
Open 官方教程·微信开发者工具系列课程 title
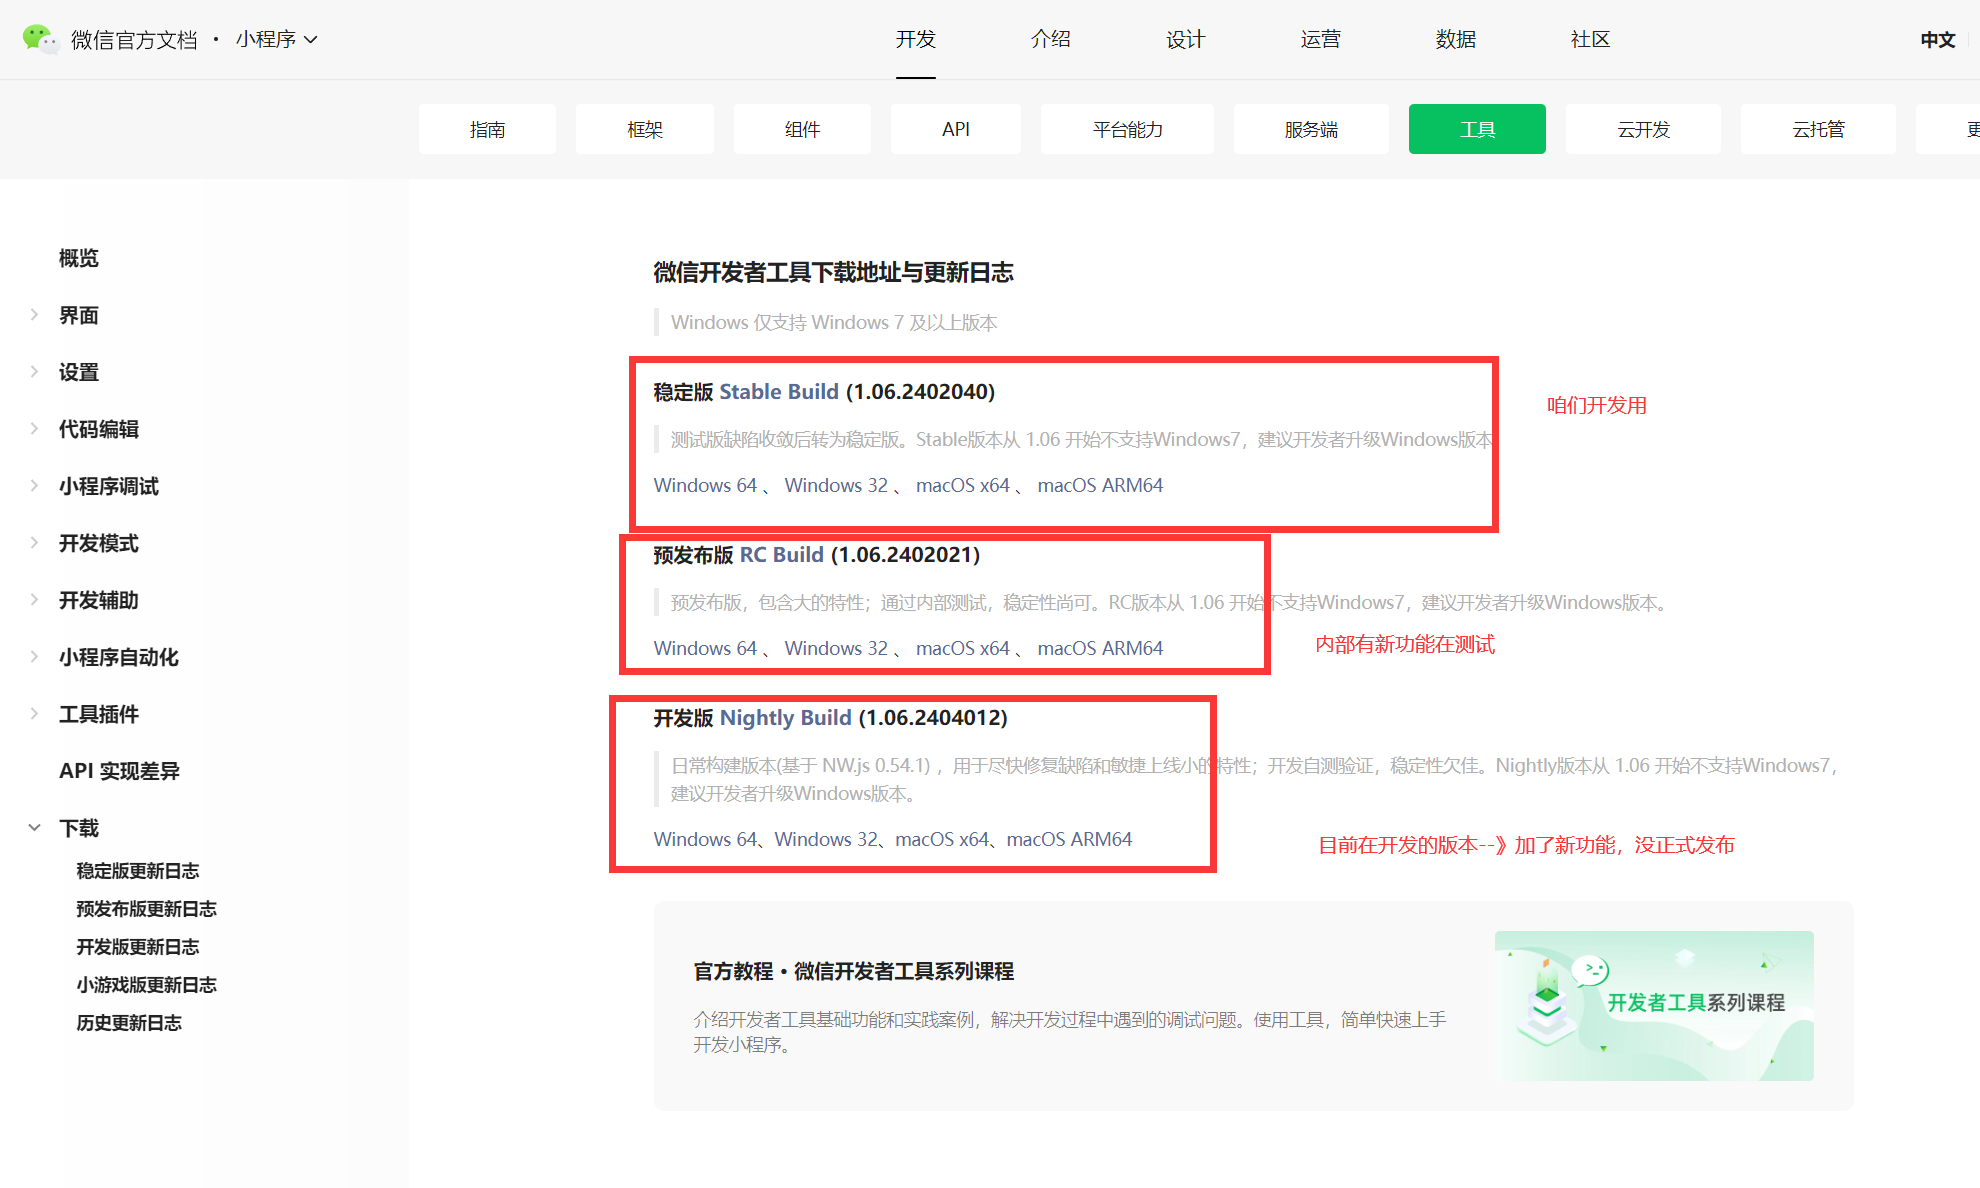[854, 971]
